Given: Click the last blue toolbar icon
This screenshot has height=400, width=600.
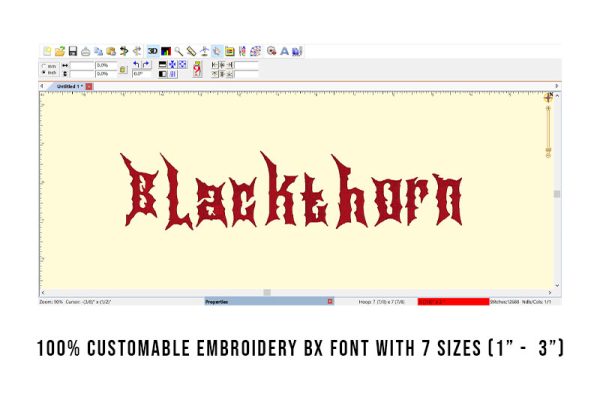Looking at the screenshot, I should point(297,51).
